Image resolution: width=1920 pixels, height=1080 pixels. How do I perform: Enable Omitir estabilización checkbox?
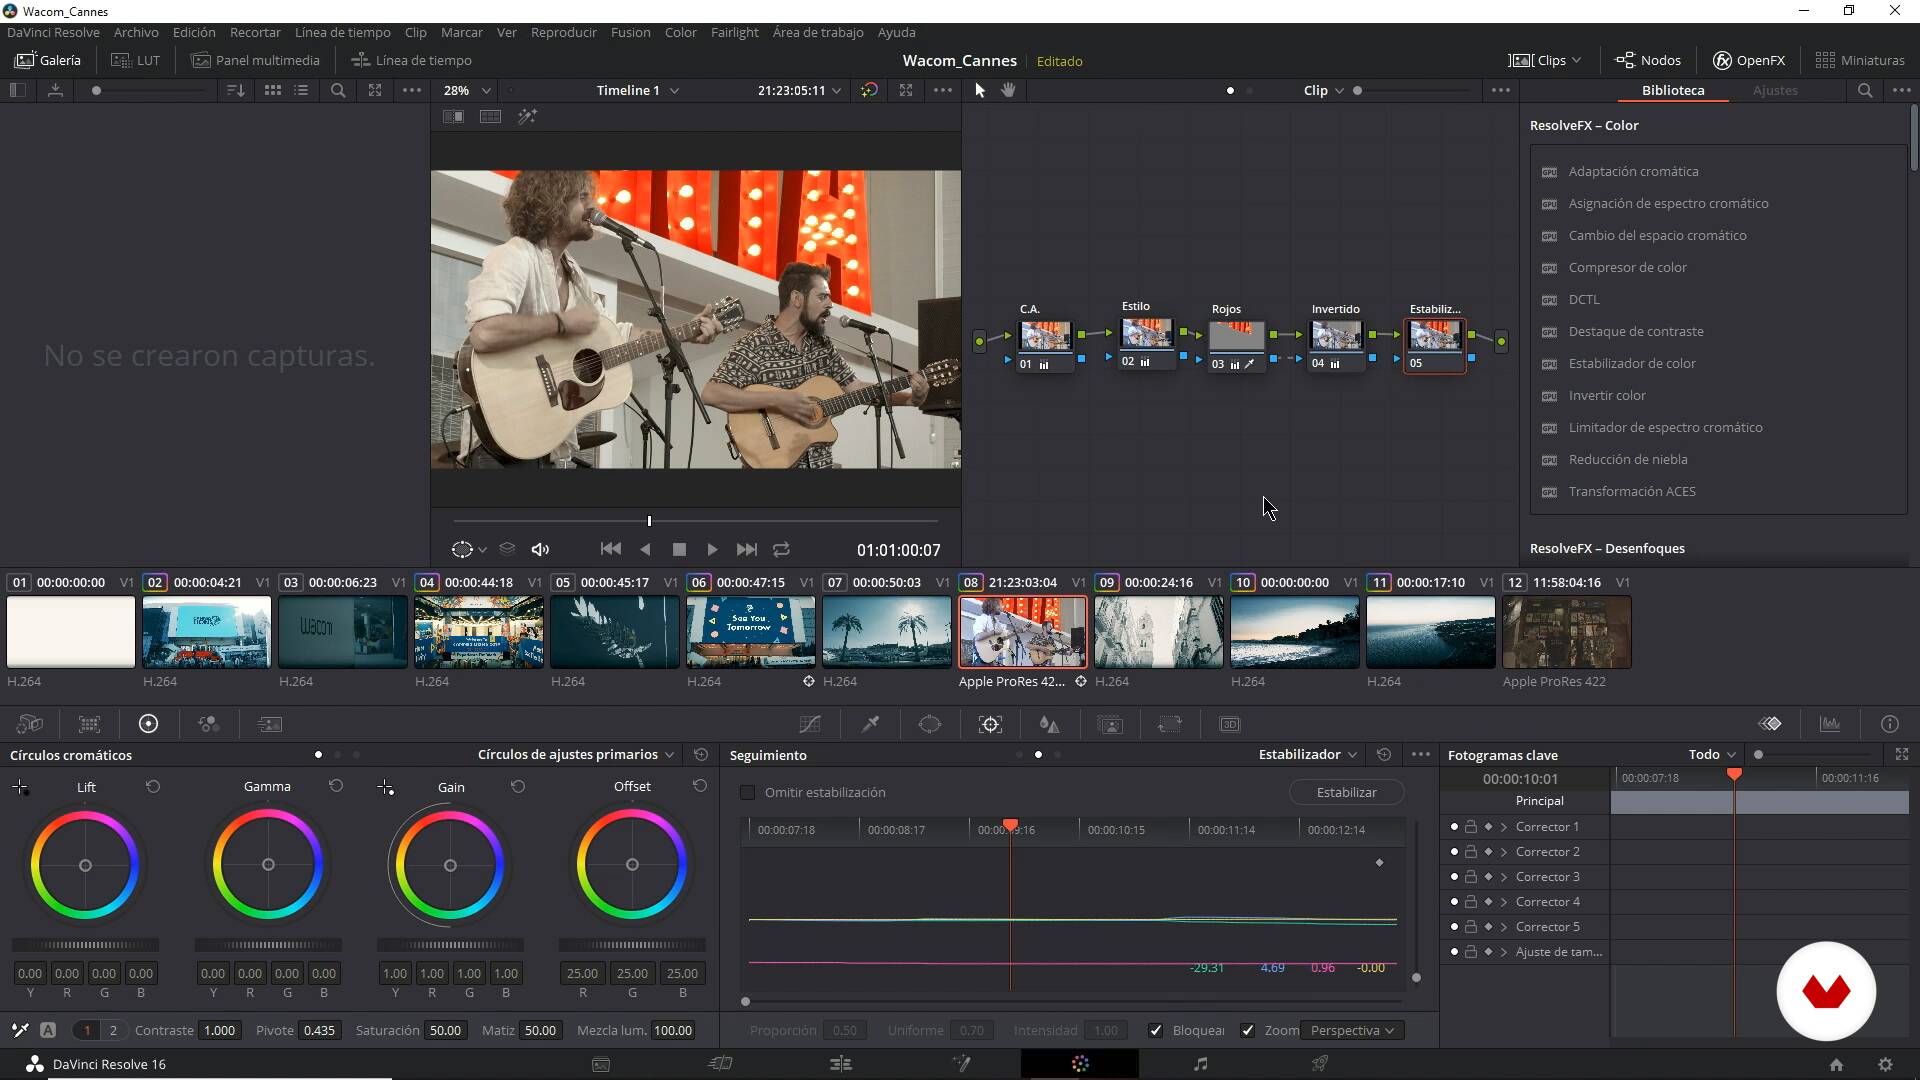pos(747,792)
